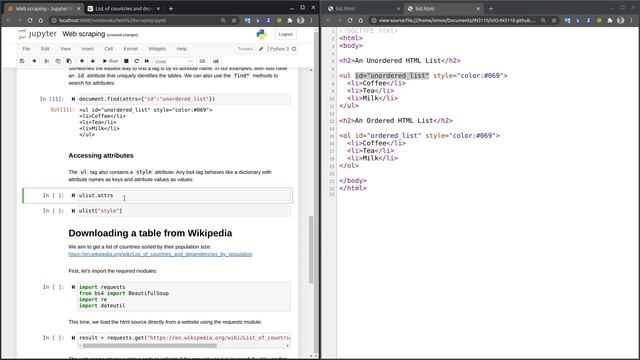Click the Run button

(110, 61)
